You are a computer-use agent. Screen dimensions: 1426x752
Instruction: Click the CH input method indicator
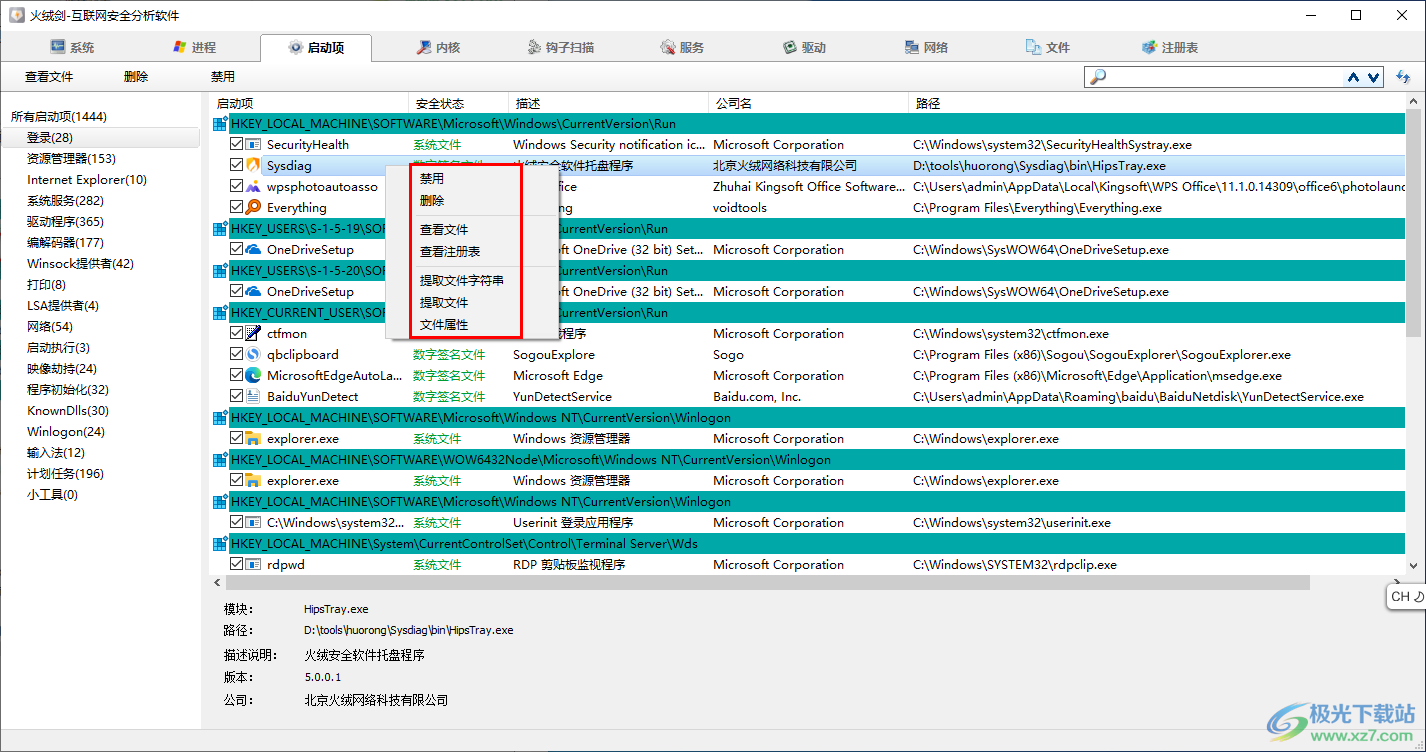1407,596
